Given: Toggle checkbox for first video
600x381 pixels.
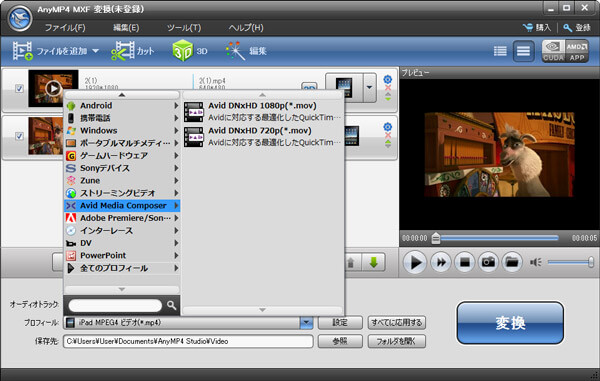Looking at the screenshot, I should [19, 88].
